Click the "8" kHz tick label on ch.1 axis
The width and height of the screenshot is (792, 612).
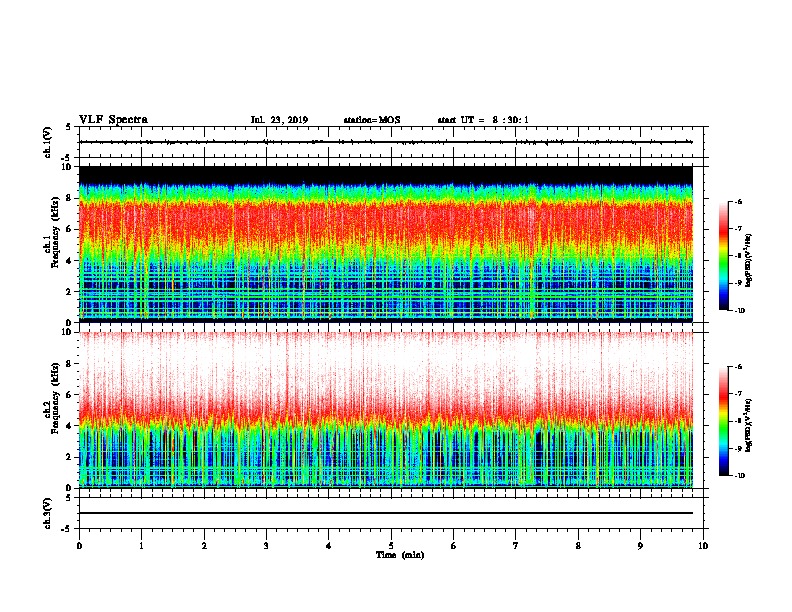click(x=69, y=198)
